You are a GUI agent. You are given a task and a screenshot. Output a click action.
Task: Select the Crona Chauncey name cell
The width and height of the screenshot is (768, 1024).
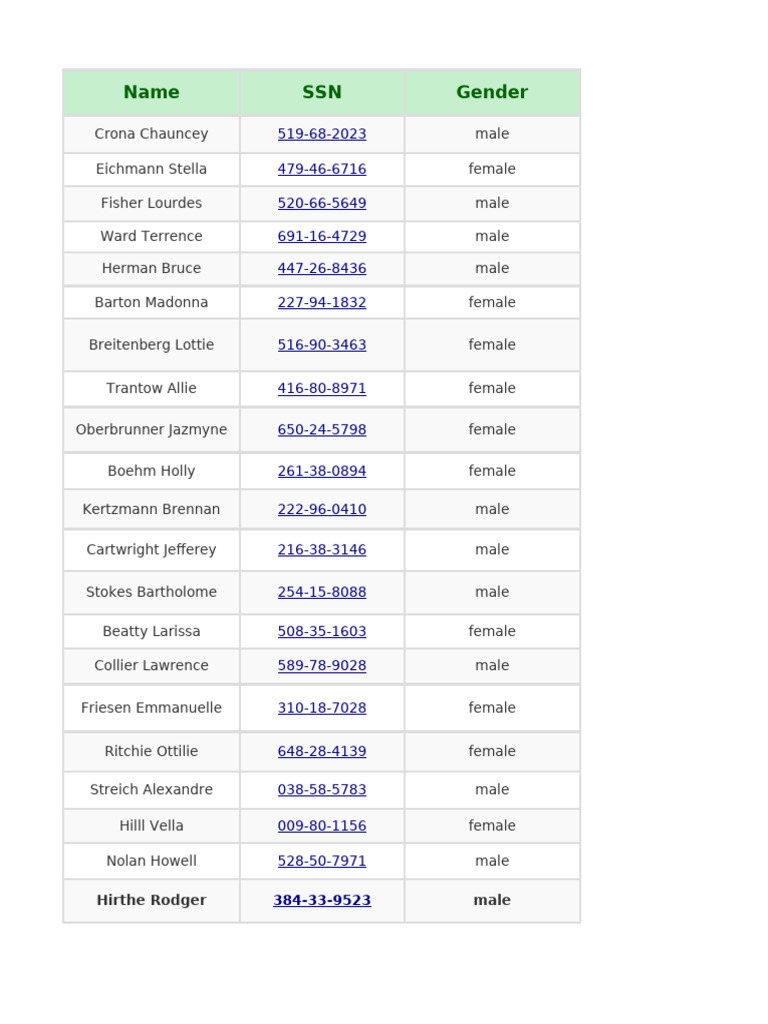(x=151, y=134)
